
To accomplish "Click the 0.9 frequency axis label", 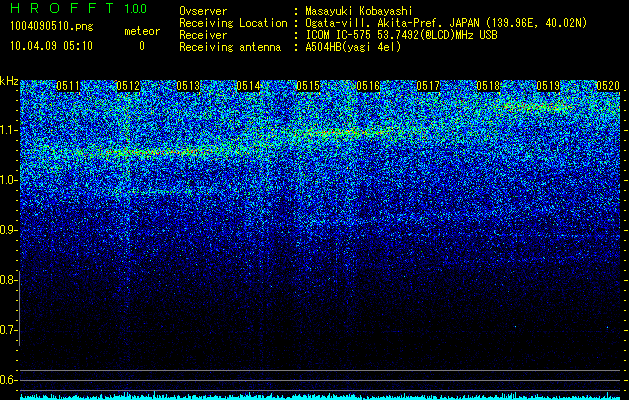I will tap(8, 230).
